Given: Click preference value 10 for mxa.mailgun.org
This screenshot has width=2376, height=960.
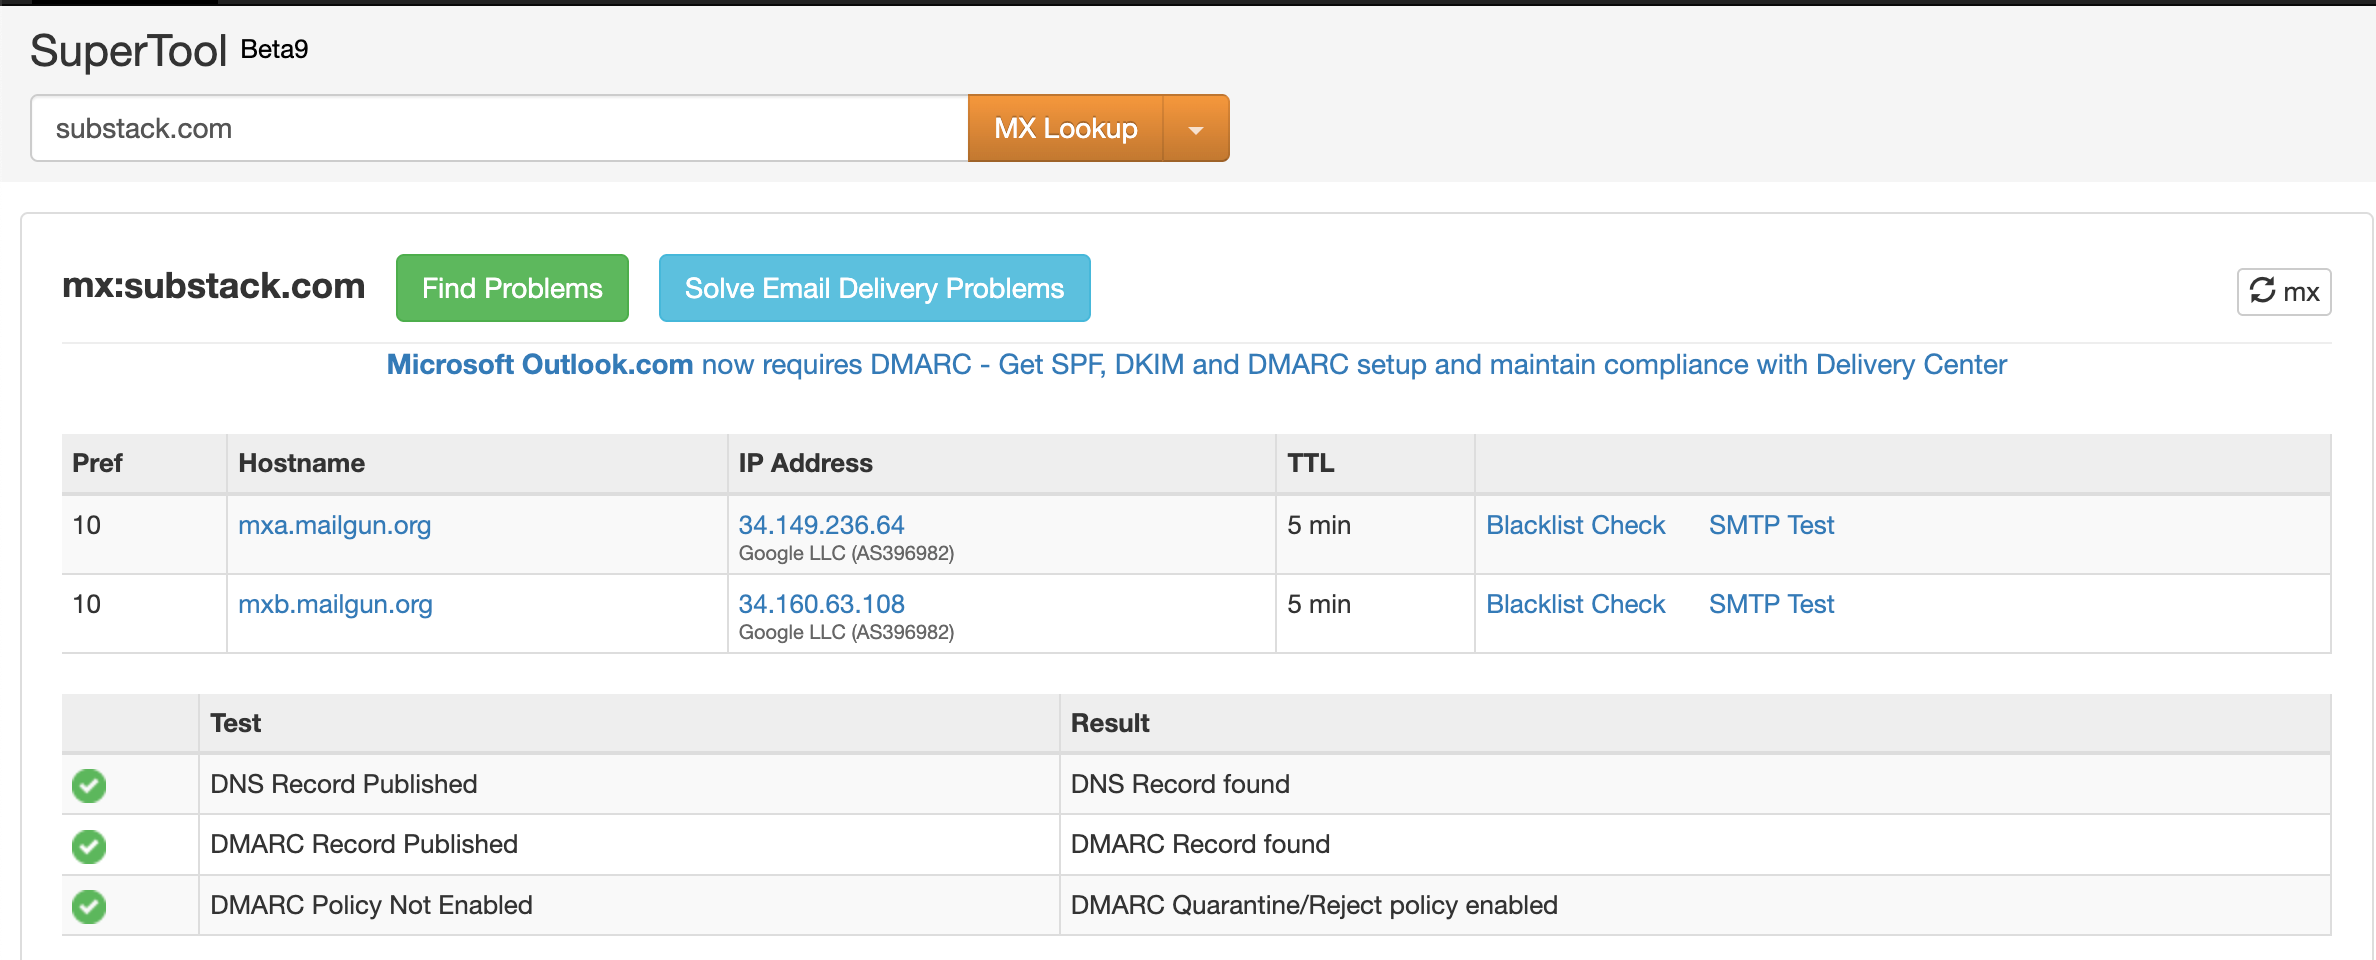Looking at the screenshot, I should [87, 525].
